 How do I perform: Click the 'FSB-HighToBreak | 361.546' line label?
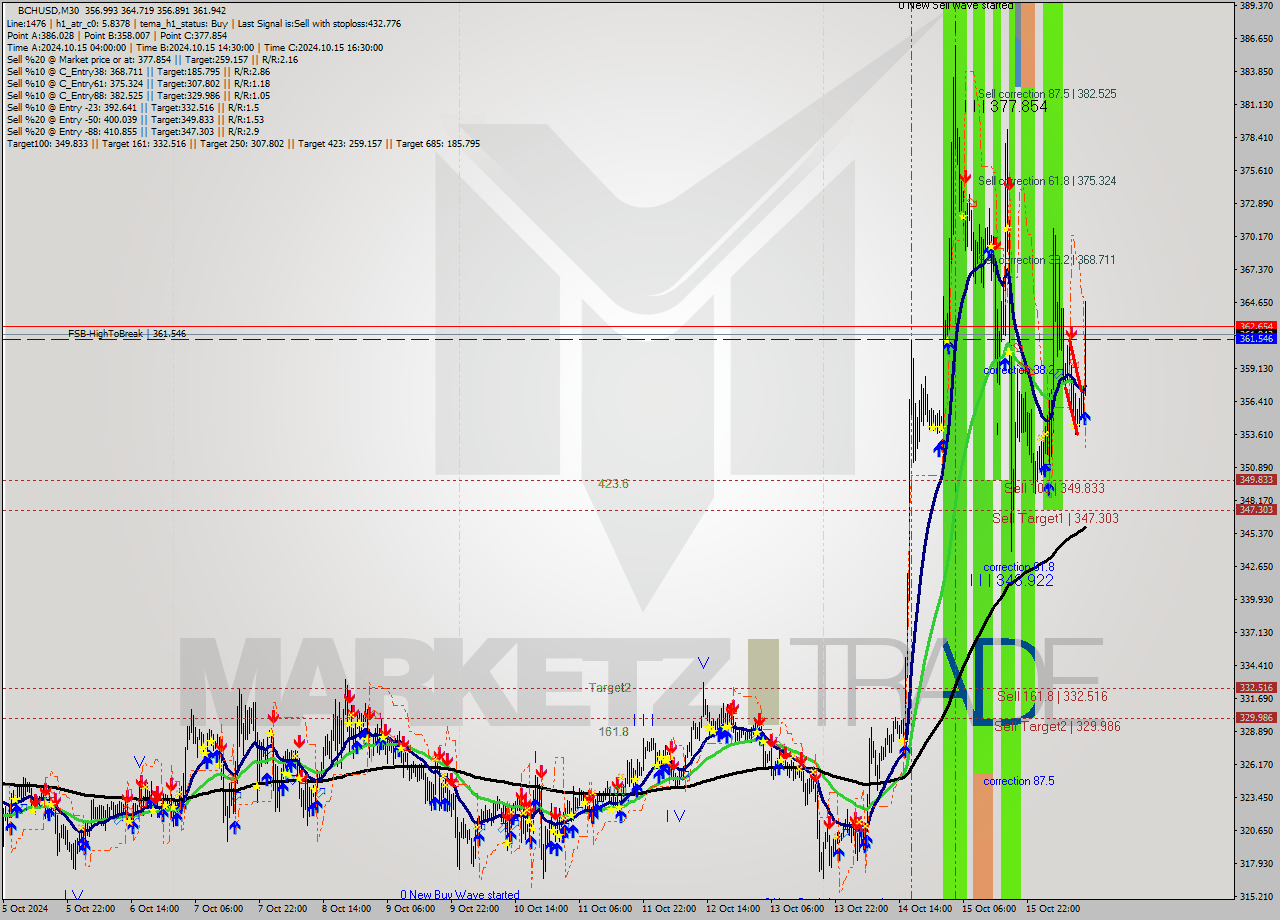pyautogui.click(x=127, y=333)
